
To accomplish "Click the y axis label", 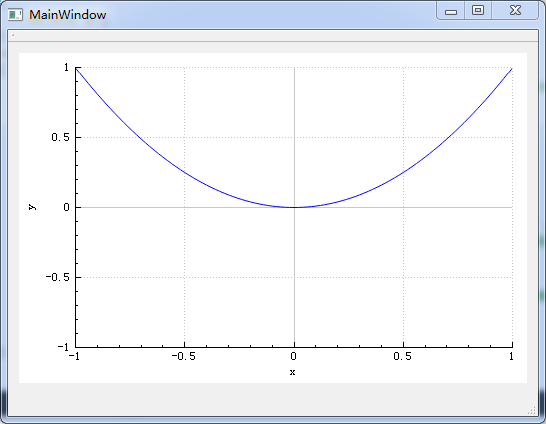I will point(32,207).
